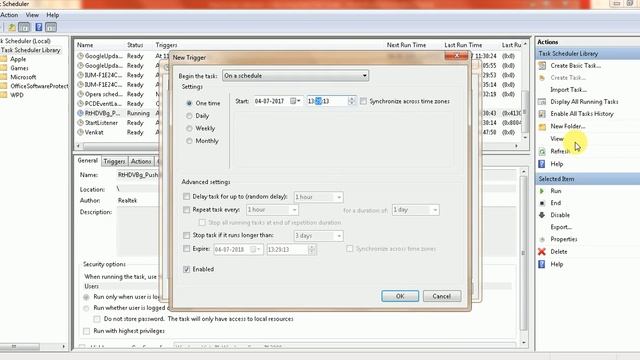Click Cancel in New Trigger dialog

pos(442,296)
